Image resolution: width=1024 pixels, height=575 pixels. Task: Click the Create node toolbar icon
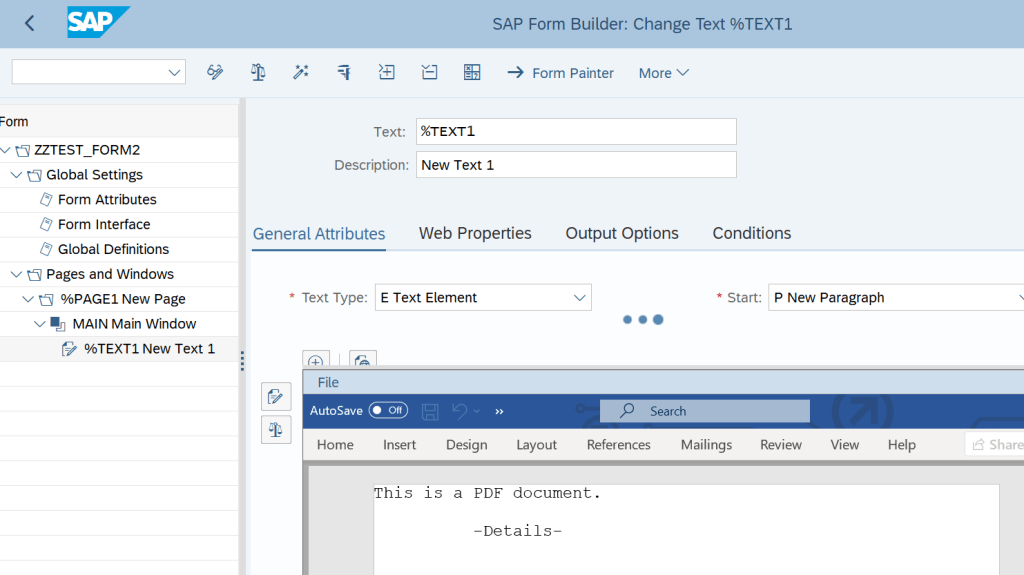386,72
